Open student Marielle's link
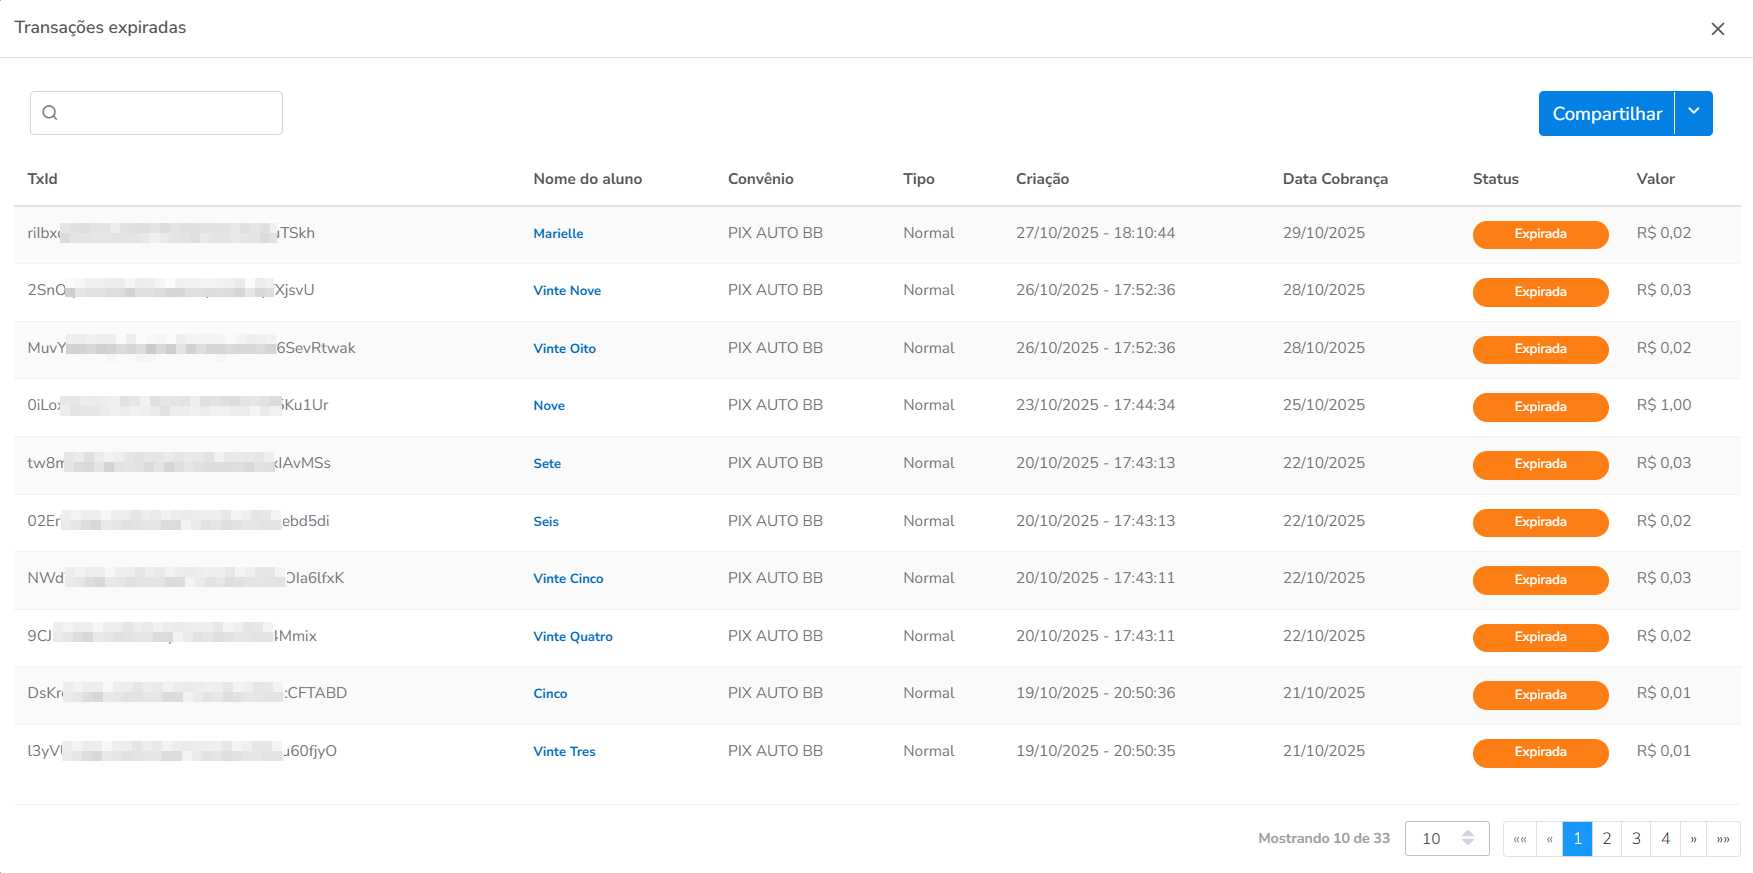Screen dimensions: 1753x873 (558, 234)
